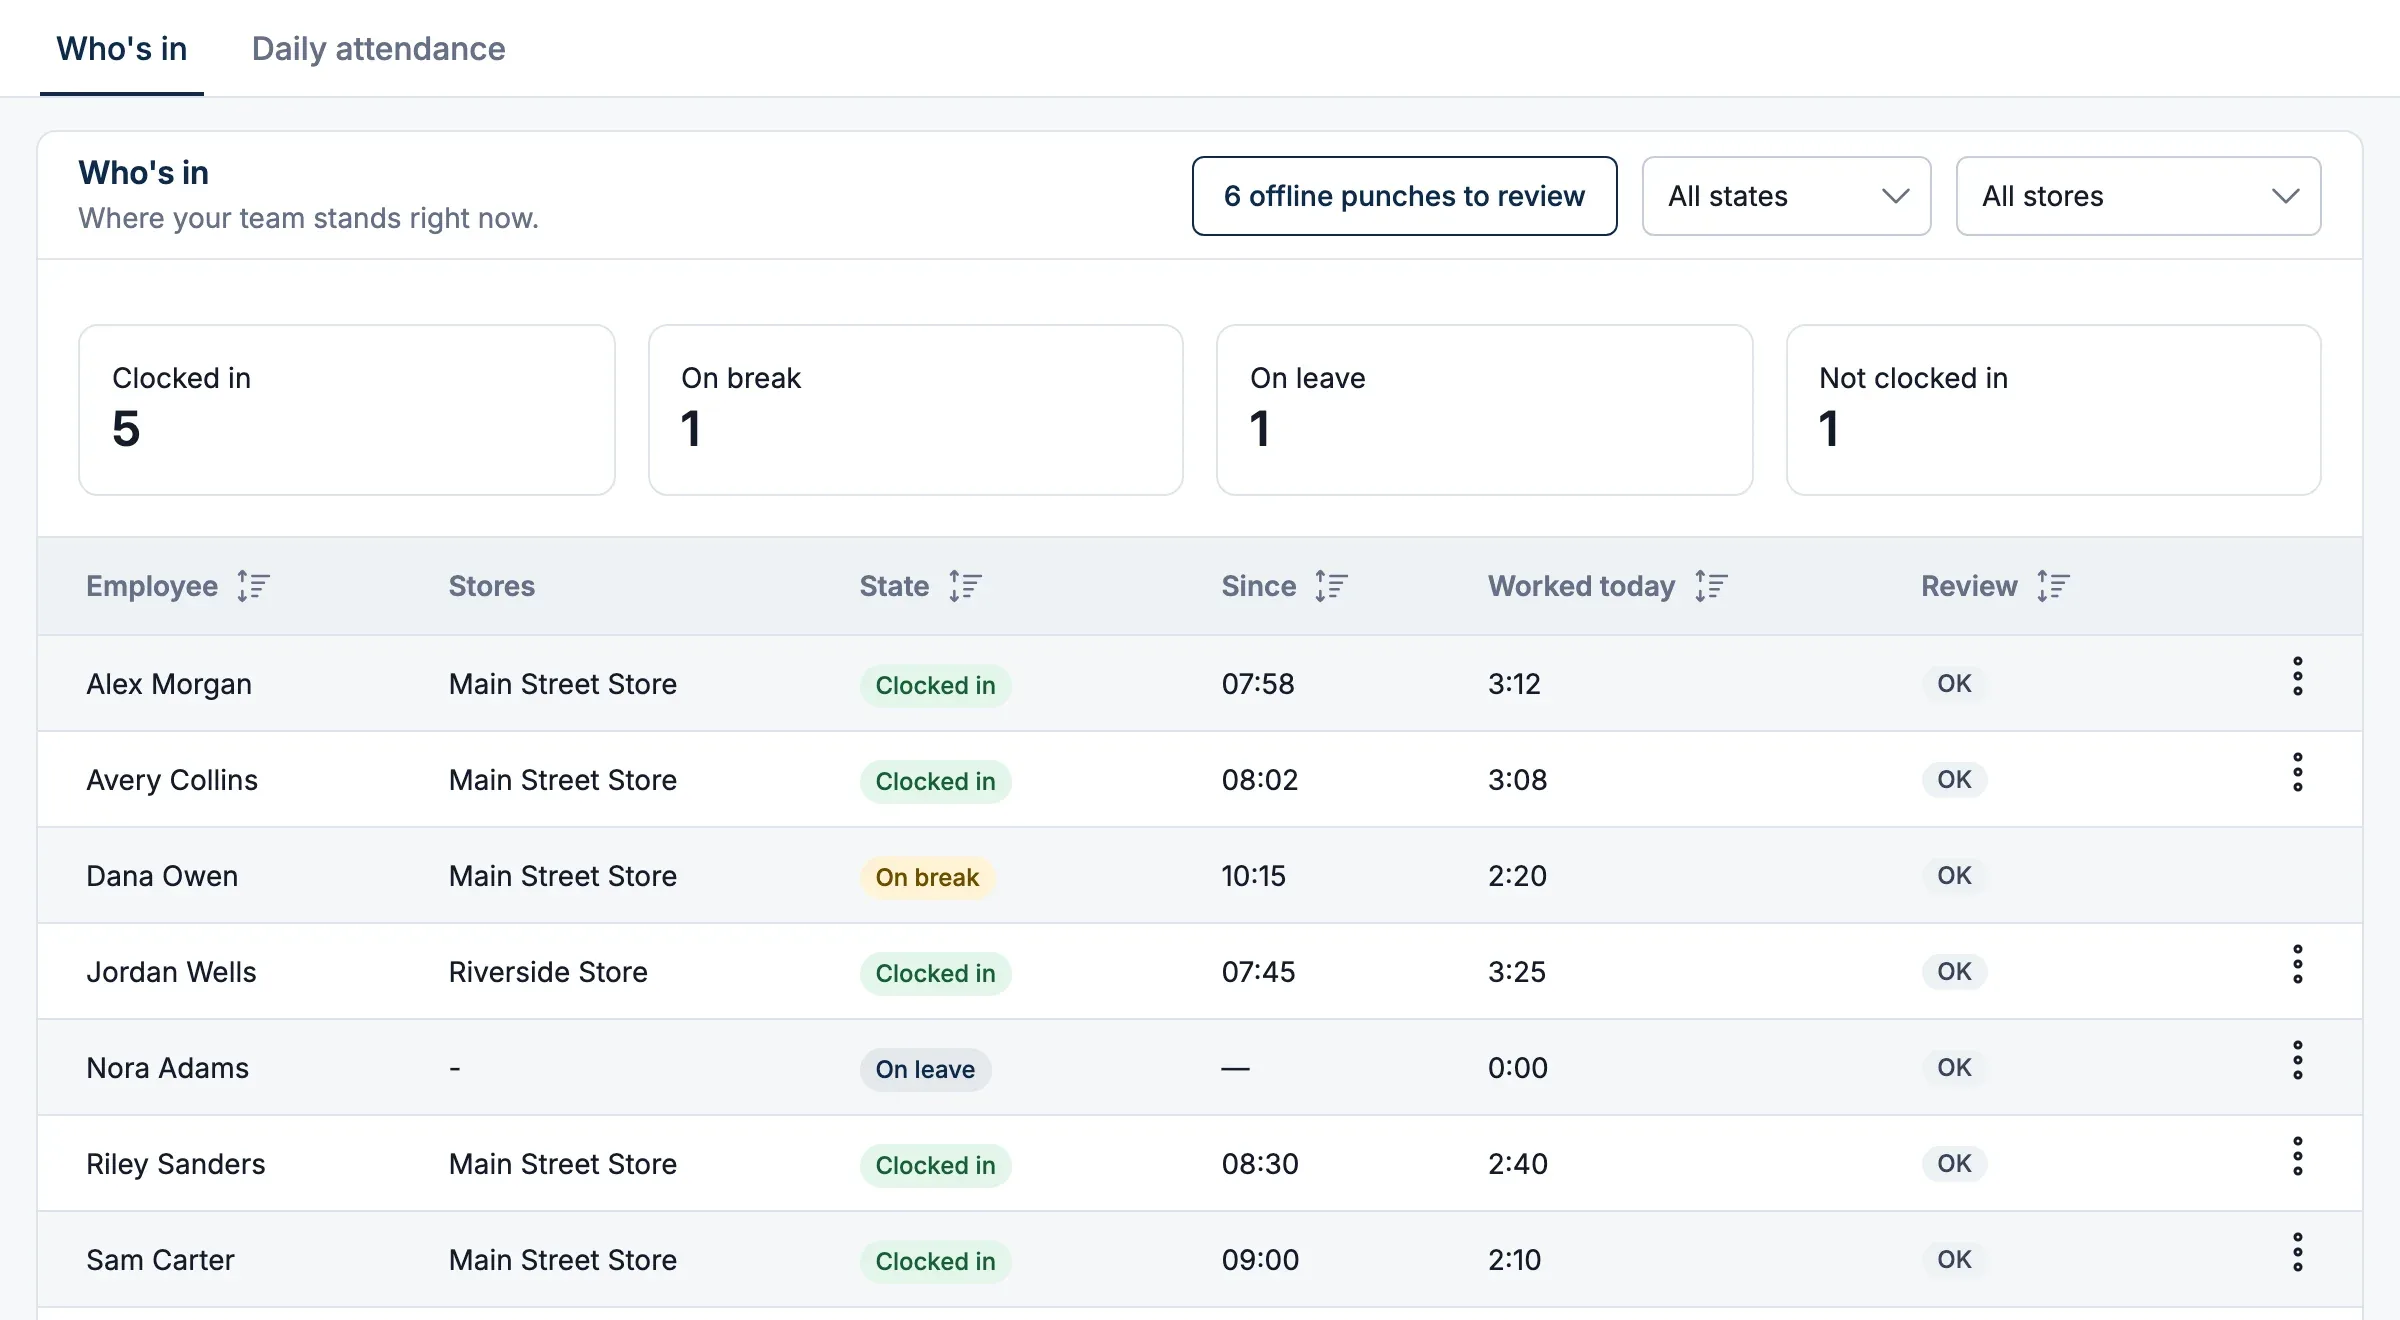The height and width of the screenshot is (1320, 2400).
Task: Select employee name Jordan Wells
Action: [171, 972]
